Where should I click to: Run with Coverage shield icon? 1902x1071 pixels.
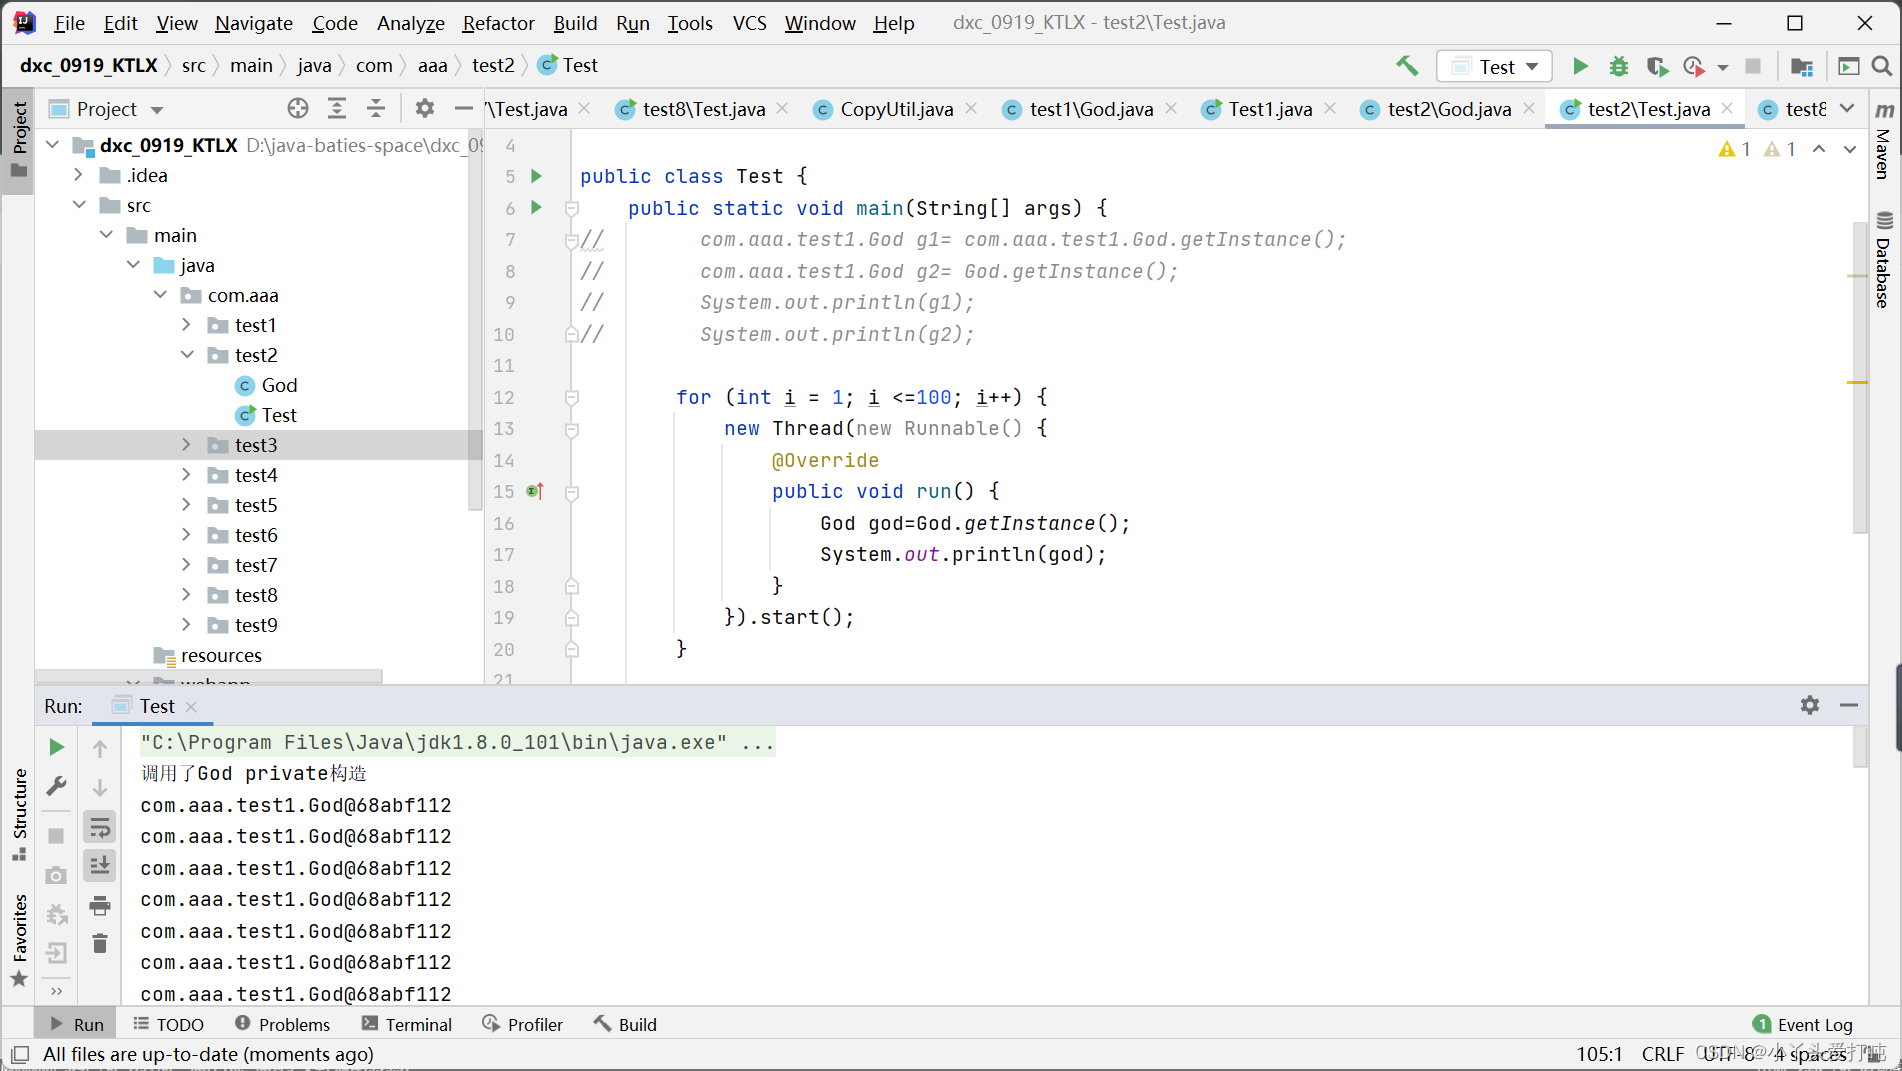coord(1656,66)
